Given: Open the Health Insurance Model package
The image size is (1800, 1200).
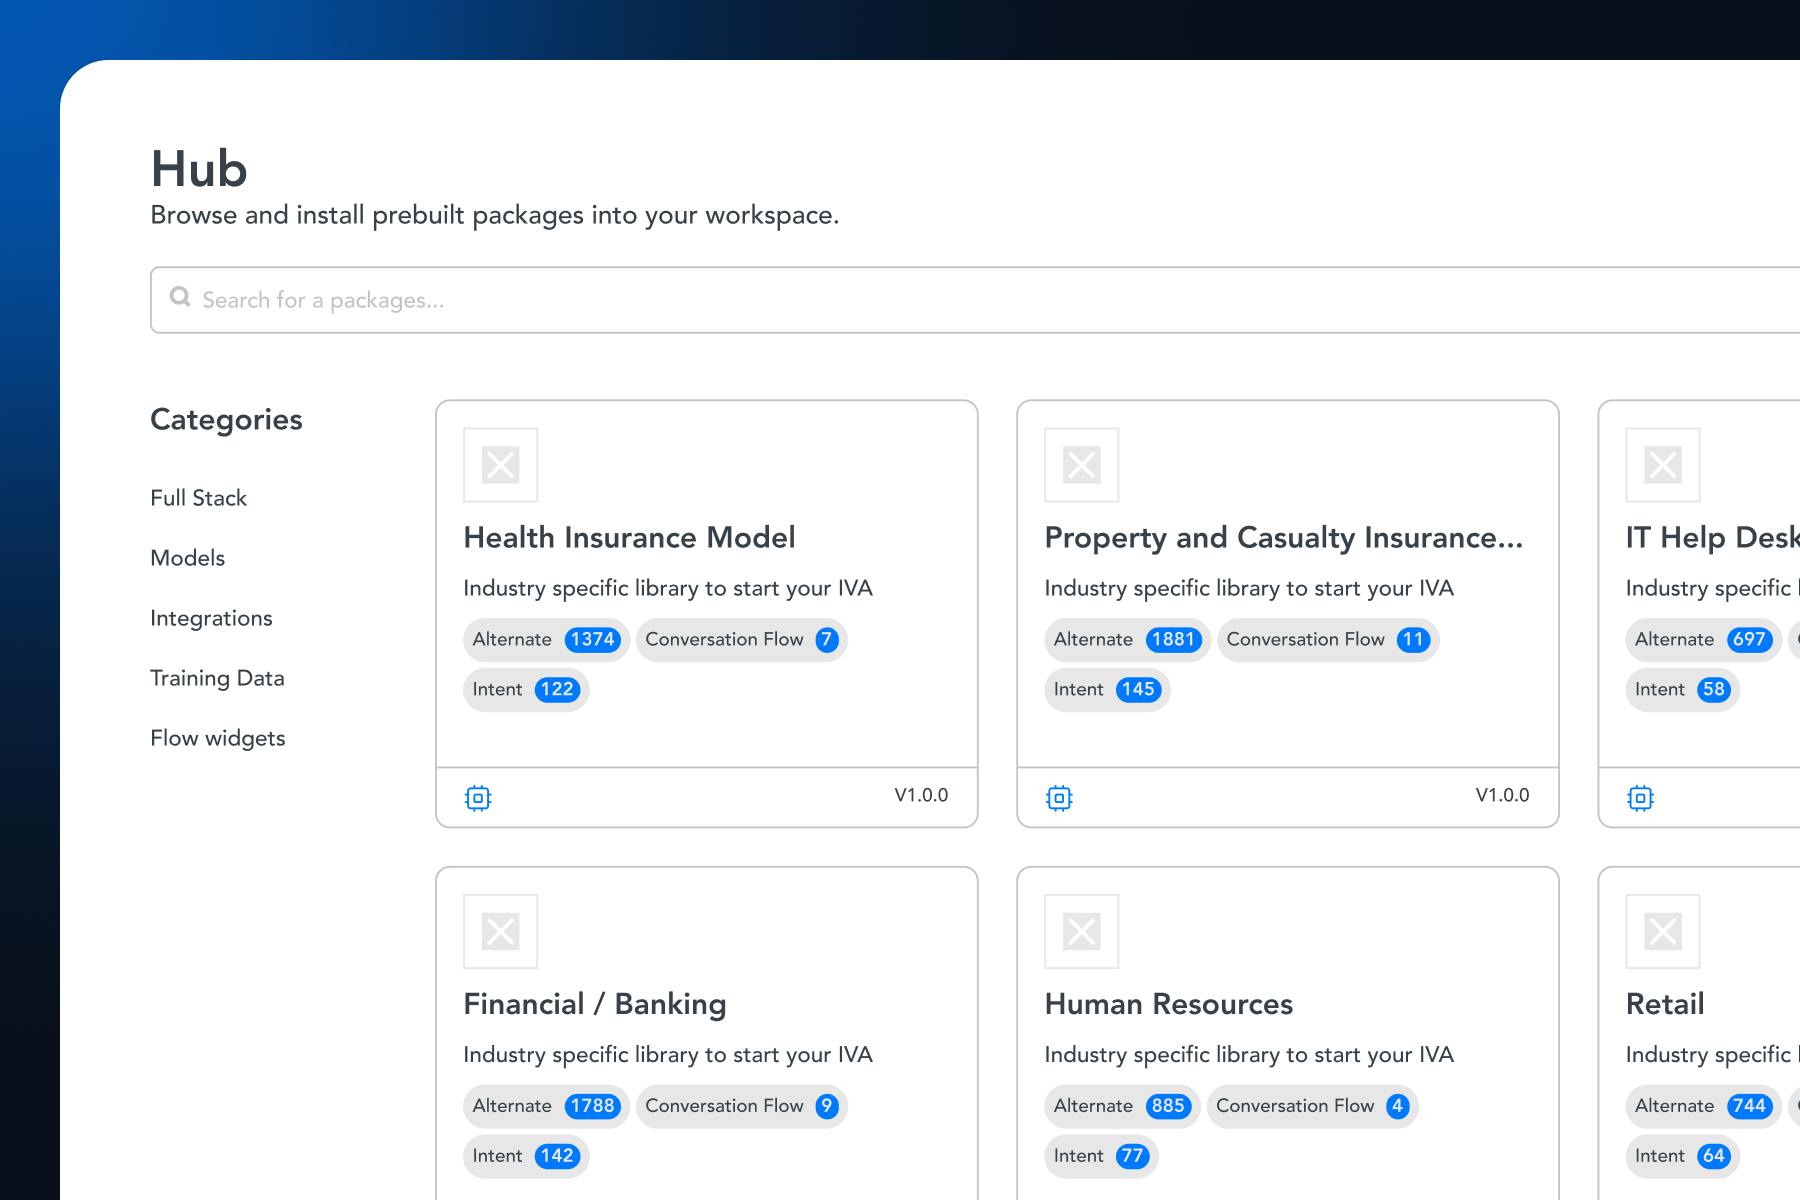Looking at the screenshot, I should 629,538.
